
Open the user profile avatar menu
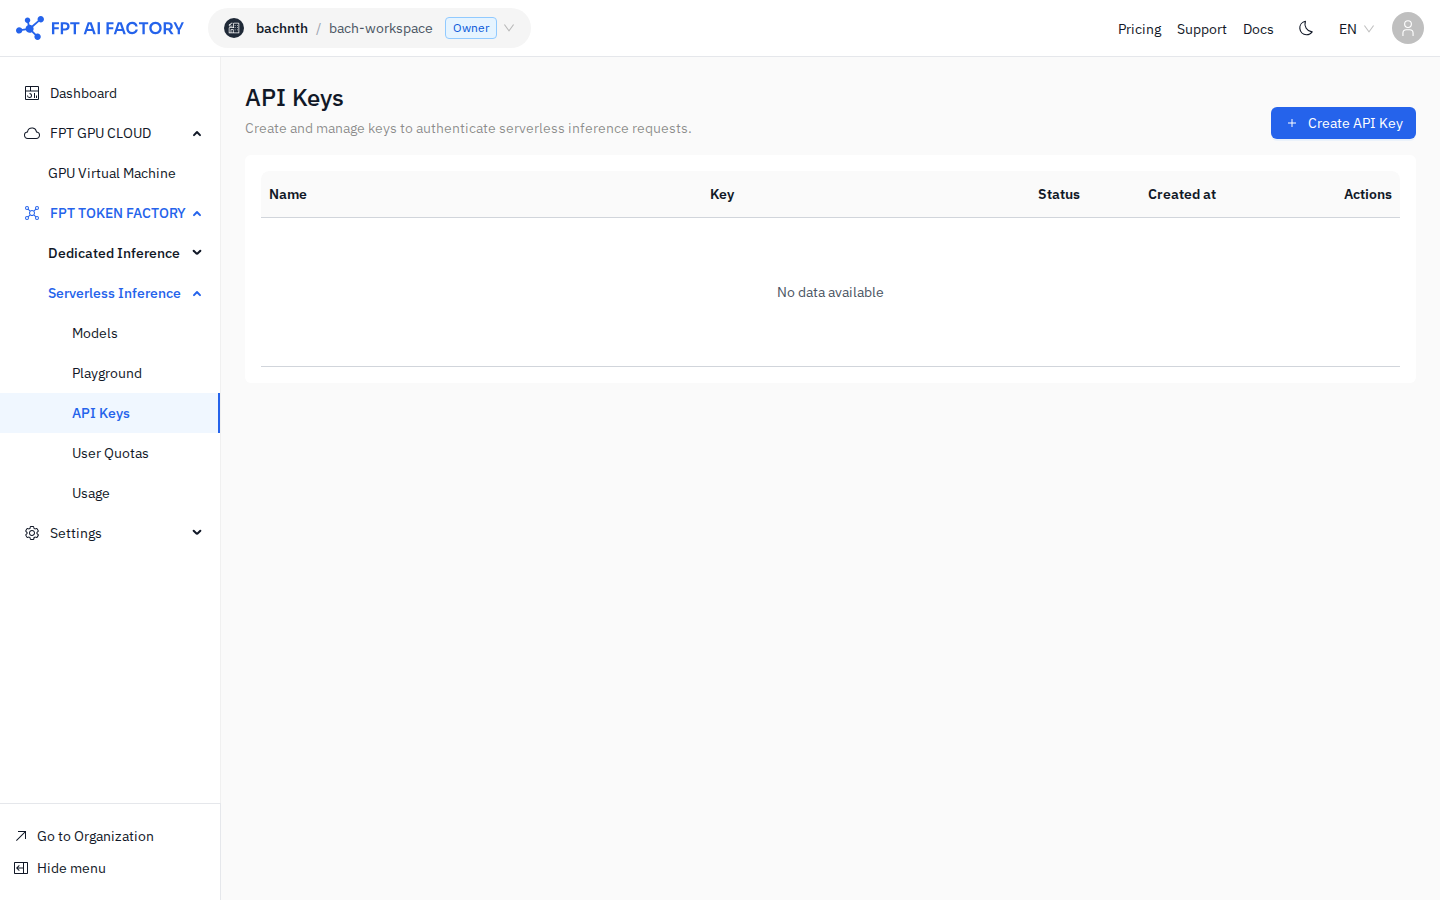(x=1408, y=28)
